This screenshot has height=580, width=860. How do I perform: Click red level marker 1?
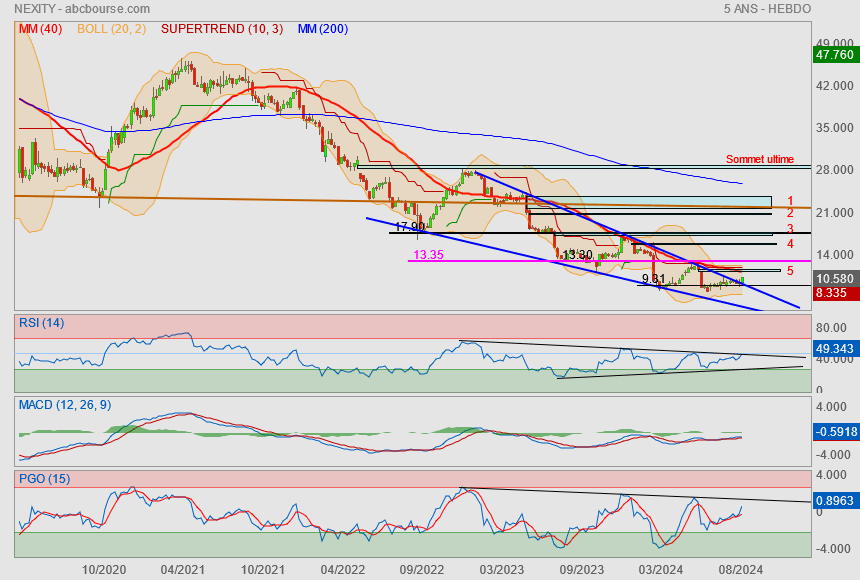(x=790, y=201)
